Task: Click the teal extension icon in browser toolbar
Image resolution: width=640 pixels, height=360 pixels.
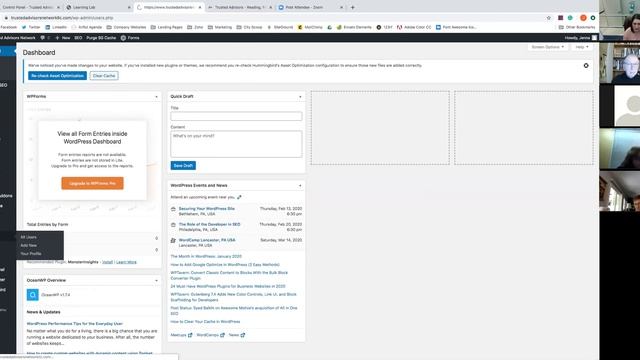Action: [570, 18]
